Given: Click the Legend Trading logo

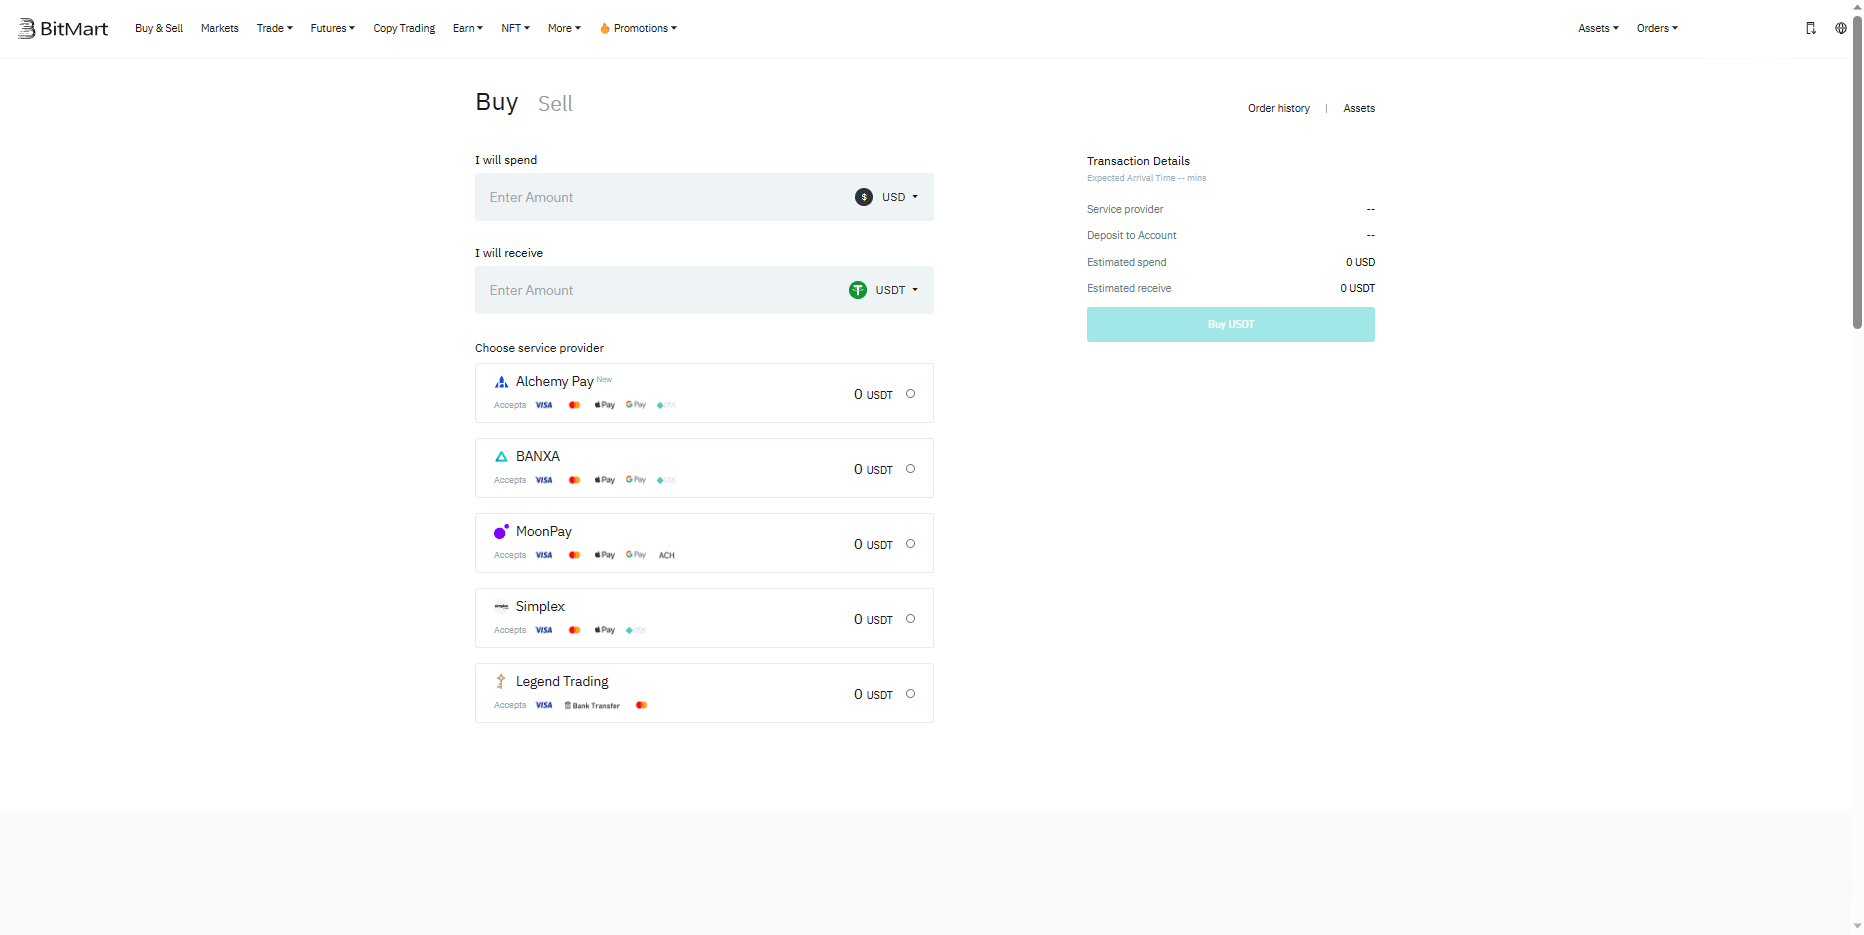Looking at the screenshot, I should point(501,682).
